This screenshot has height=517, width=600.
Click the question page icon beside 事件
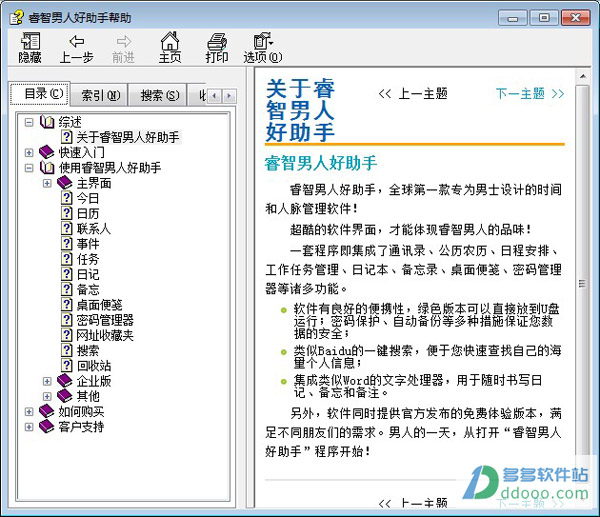pyautogui.click(x=67, y=243)
